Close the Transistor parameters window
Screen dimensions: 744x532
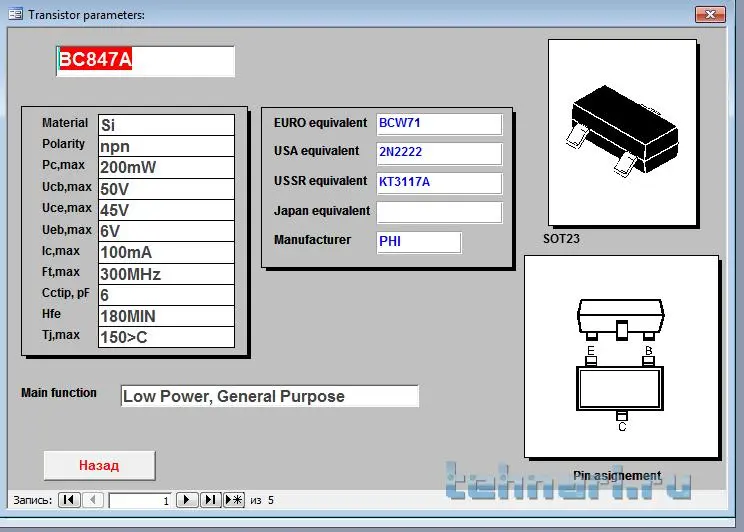click(x=710, y=14)
